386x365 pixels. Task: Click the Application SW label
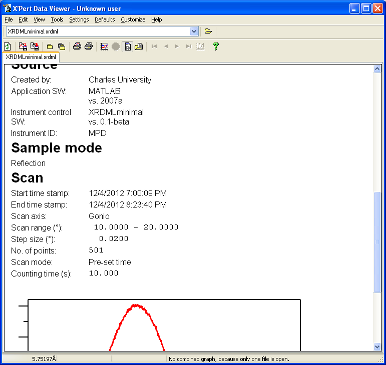click(38, 91)
